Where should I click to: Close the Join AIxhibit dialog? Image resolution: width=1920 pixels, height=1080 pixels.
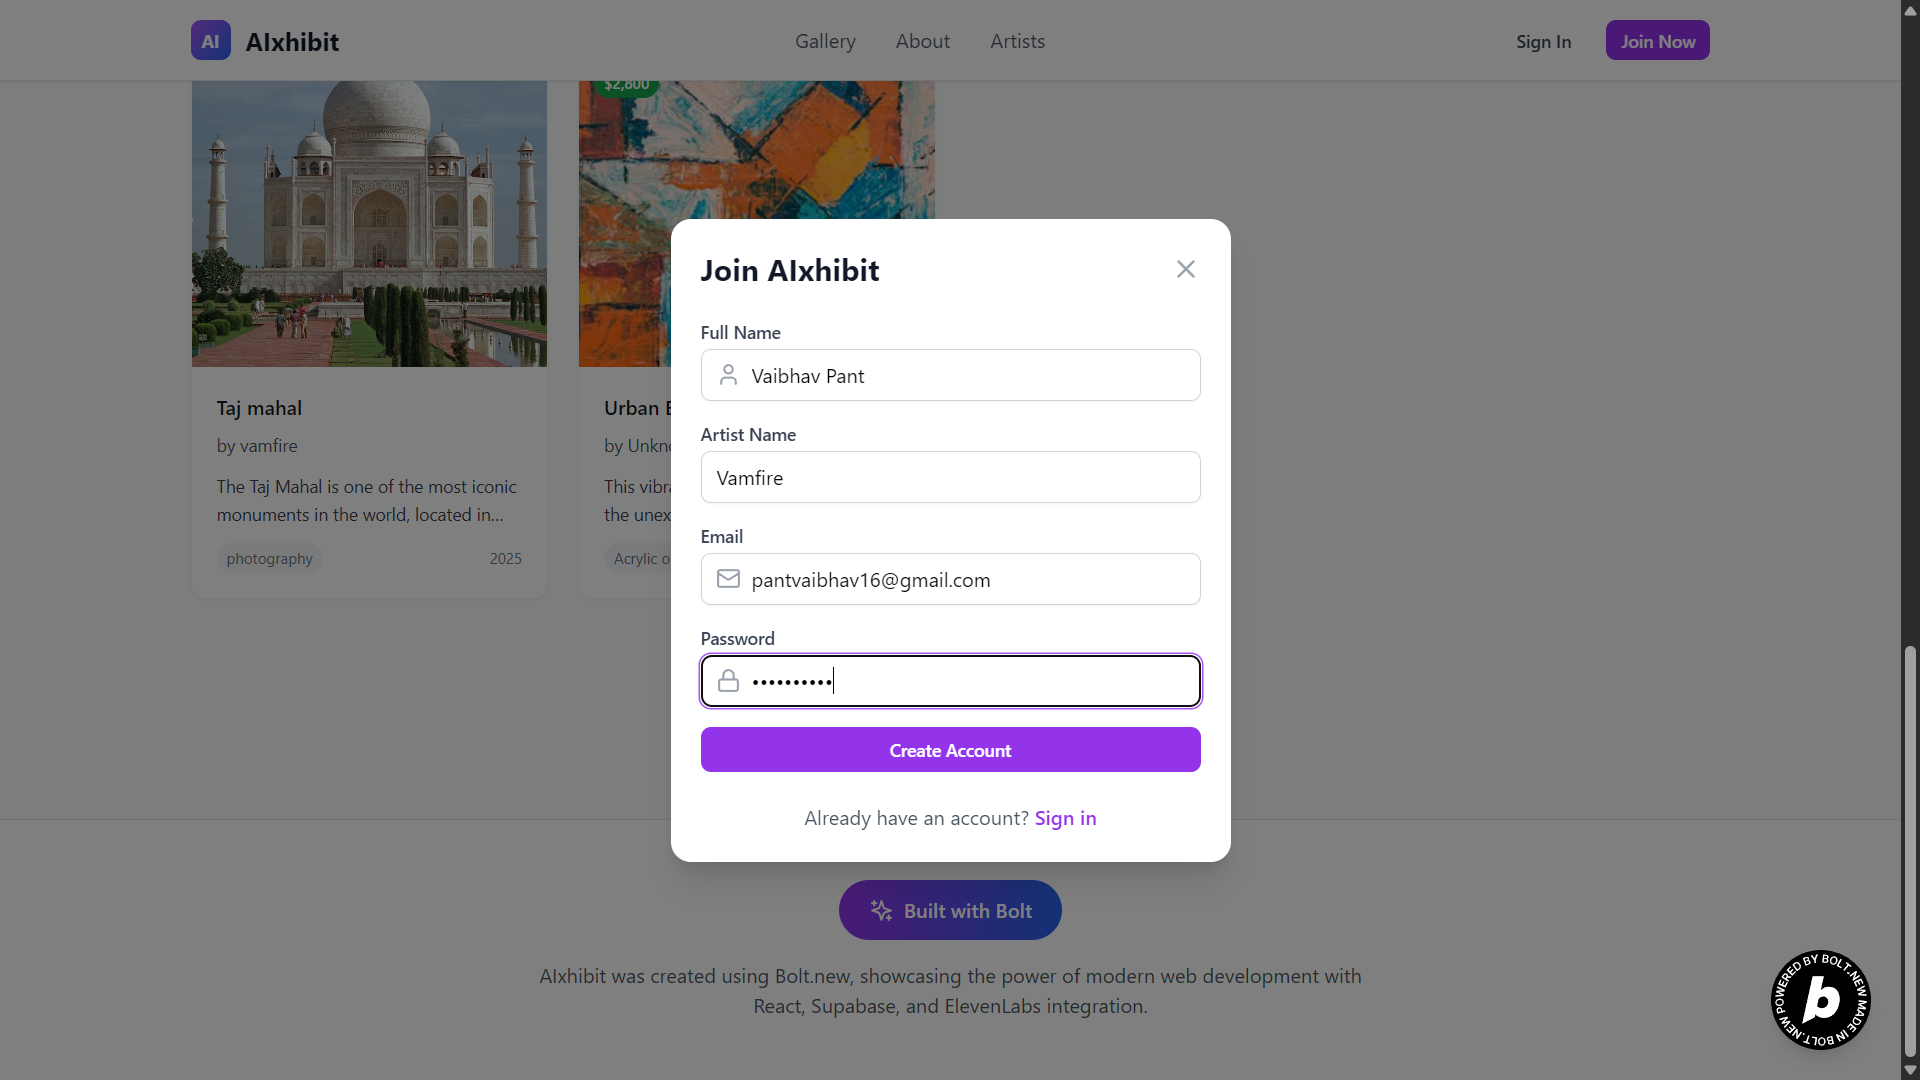pyautogui.click(x=1185, y=269)
